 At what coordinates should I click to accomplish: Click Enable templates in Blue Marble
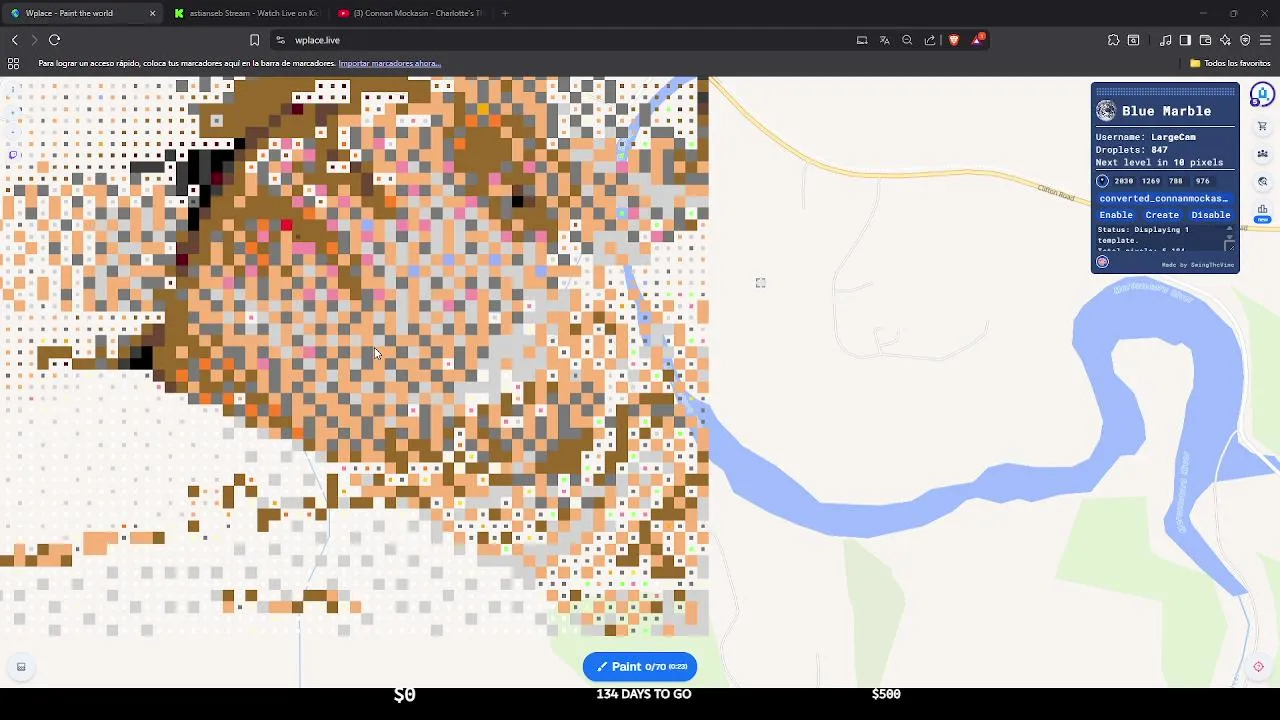(1116, 215)
